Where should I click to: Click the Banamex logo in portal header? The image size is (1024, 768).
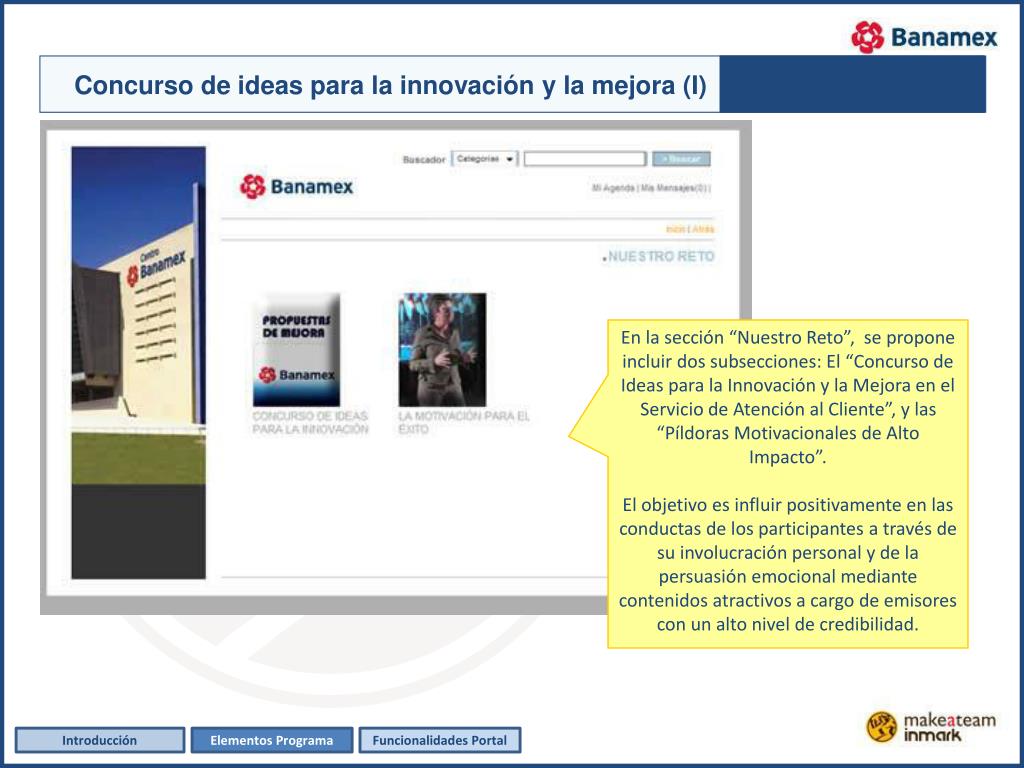click(296, 187)
